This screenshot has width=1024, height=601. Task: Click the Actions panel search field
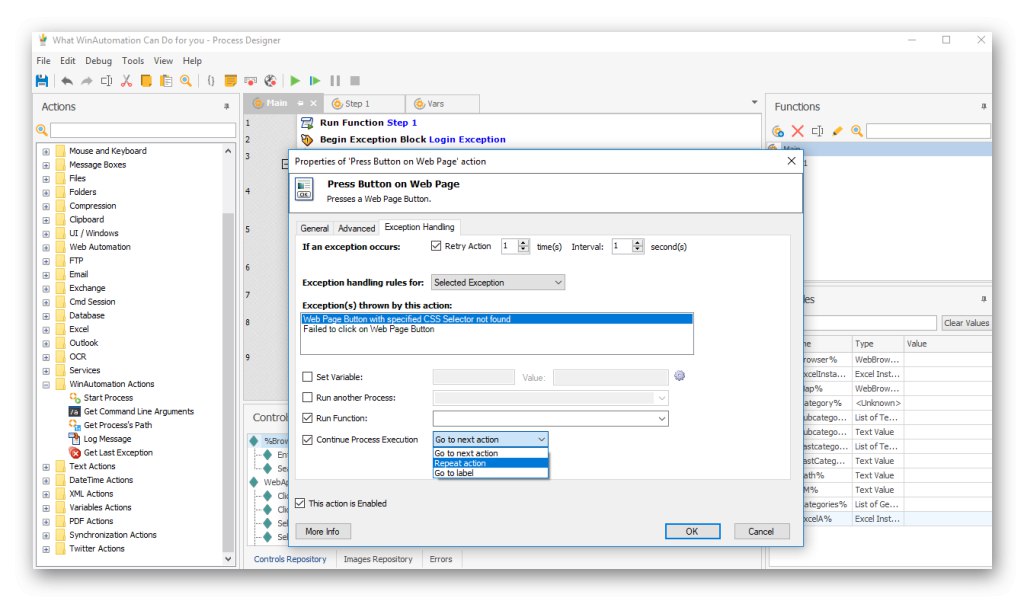(x=142, y=130)
